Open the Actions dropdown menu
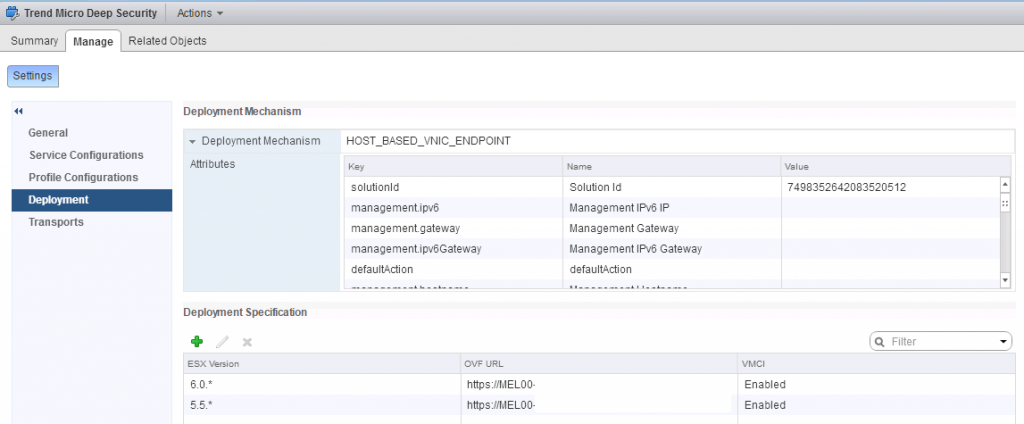 (x=200, y=13)
